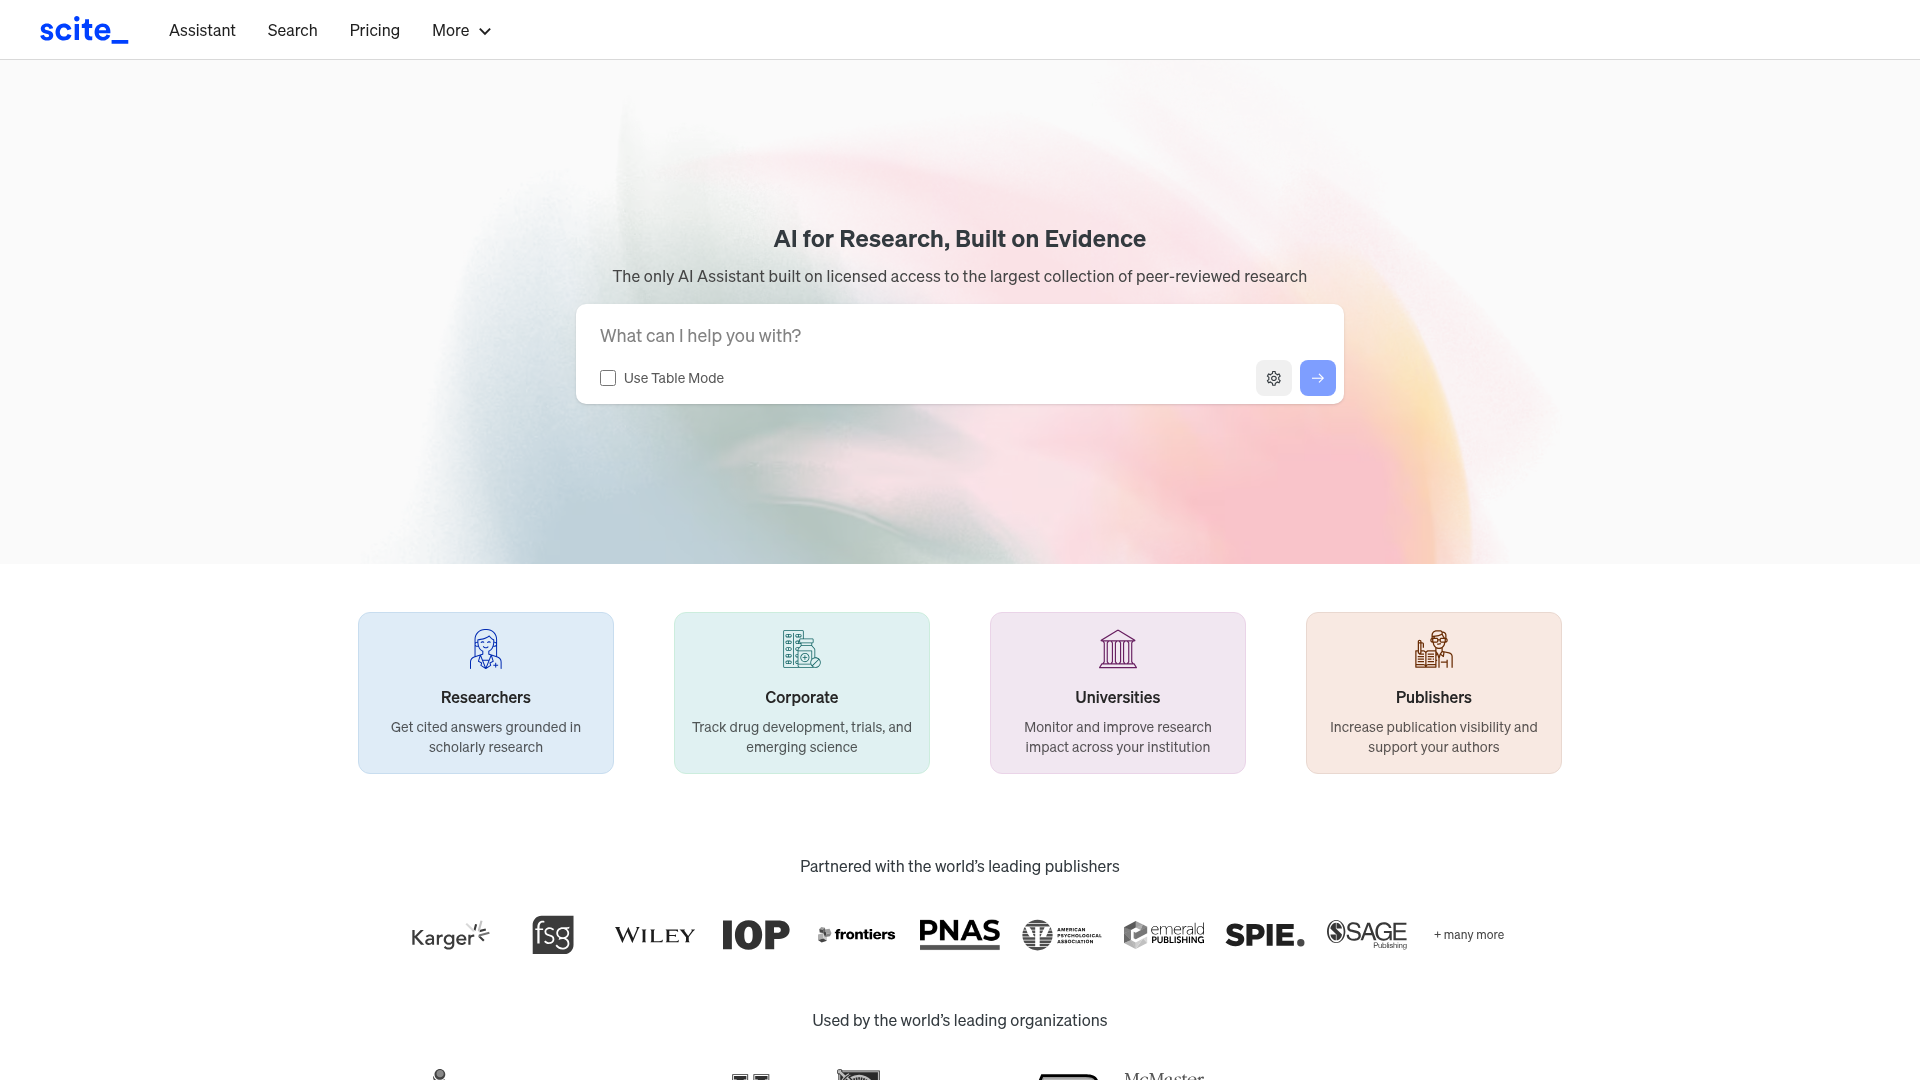Click the Universities building icon
This screenshot has height=1080, width=1920.
coord(1117,649)
